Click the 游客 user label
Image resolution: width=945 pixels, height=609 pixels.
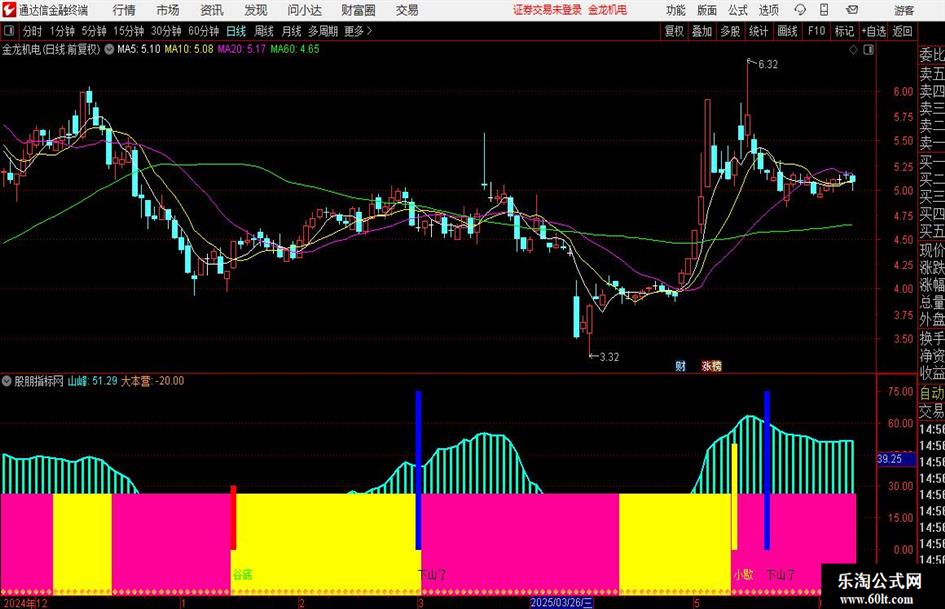point(903,10)
